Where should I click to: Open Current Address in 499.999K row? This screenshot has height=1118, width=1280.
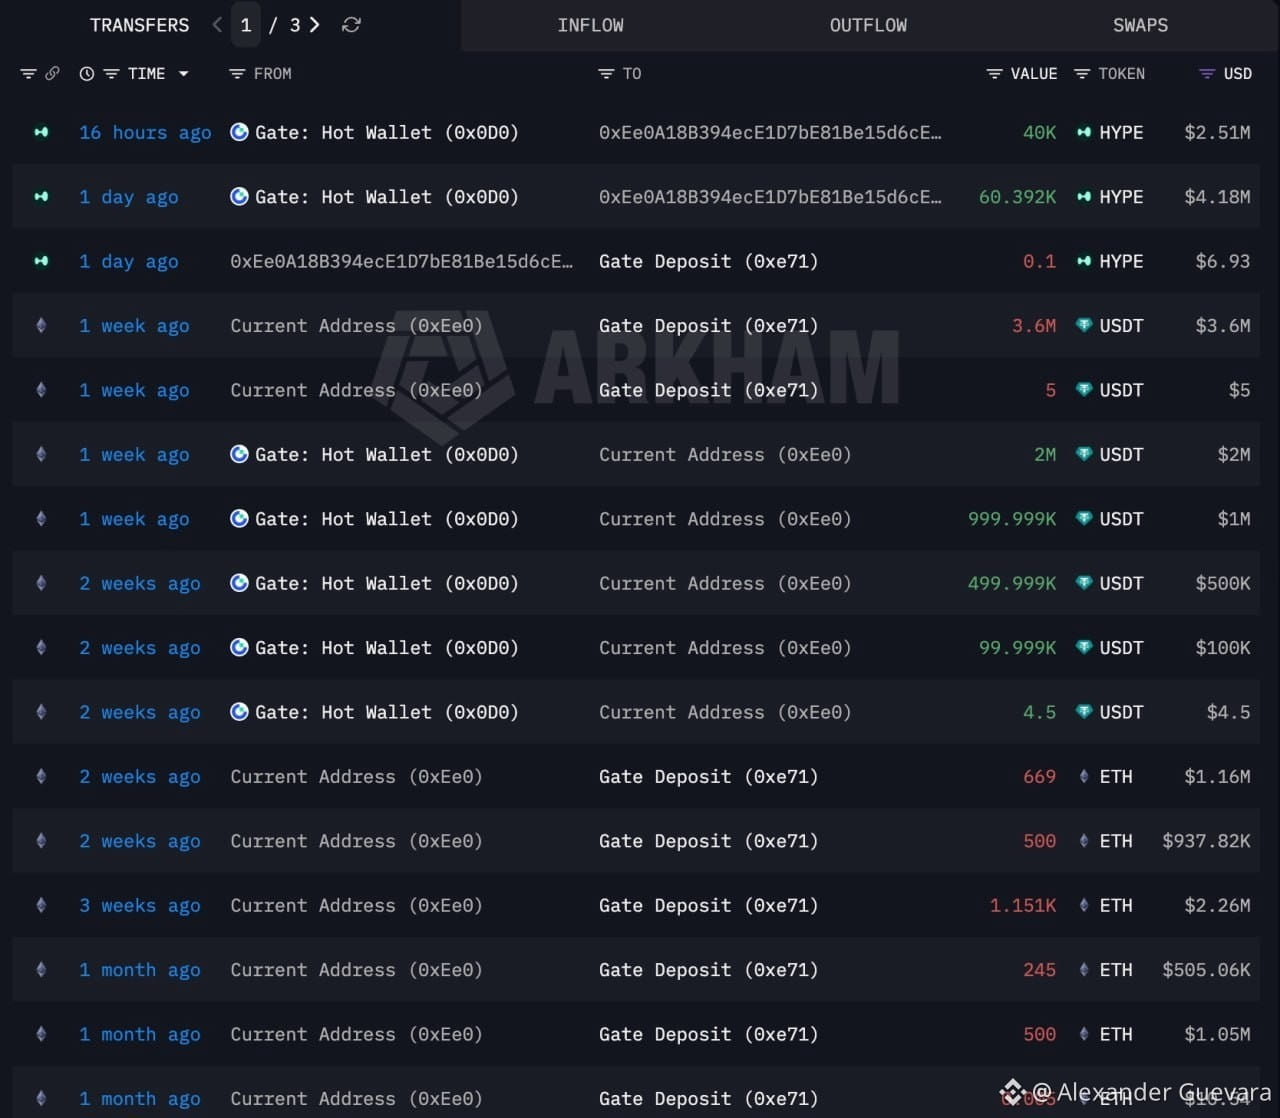pyautogui.click(x=725, y=583)
